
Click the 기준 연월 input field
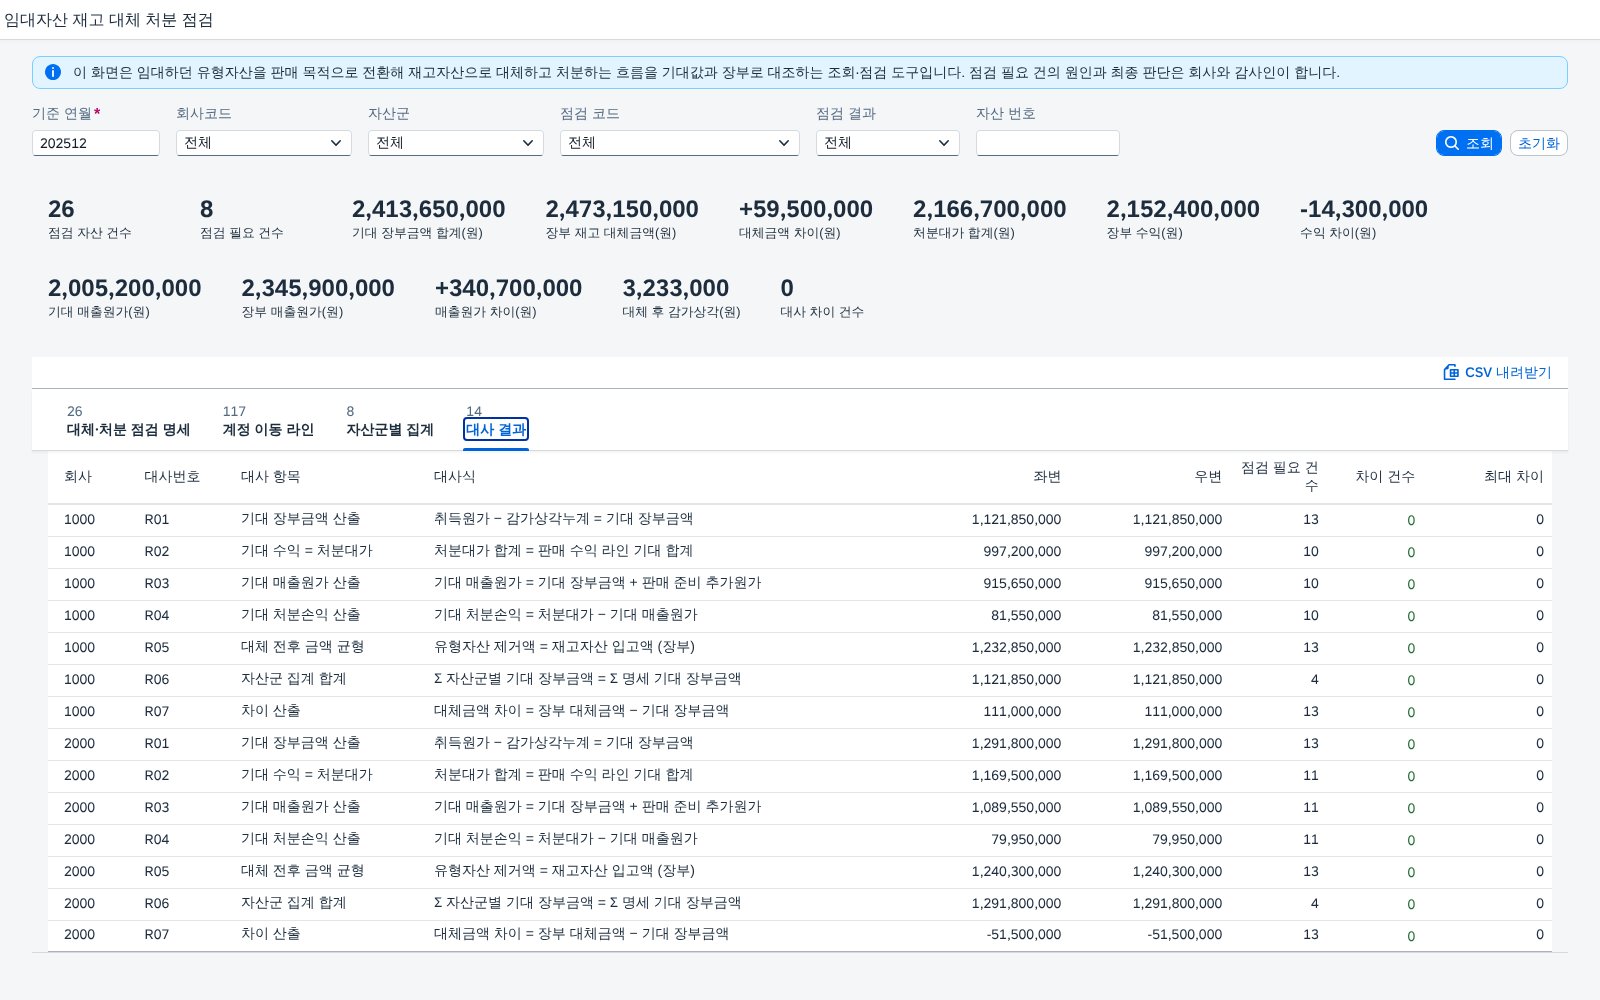[x=96, y=143]
